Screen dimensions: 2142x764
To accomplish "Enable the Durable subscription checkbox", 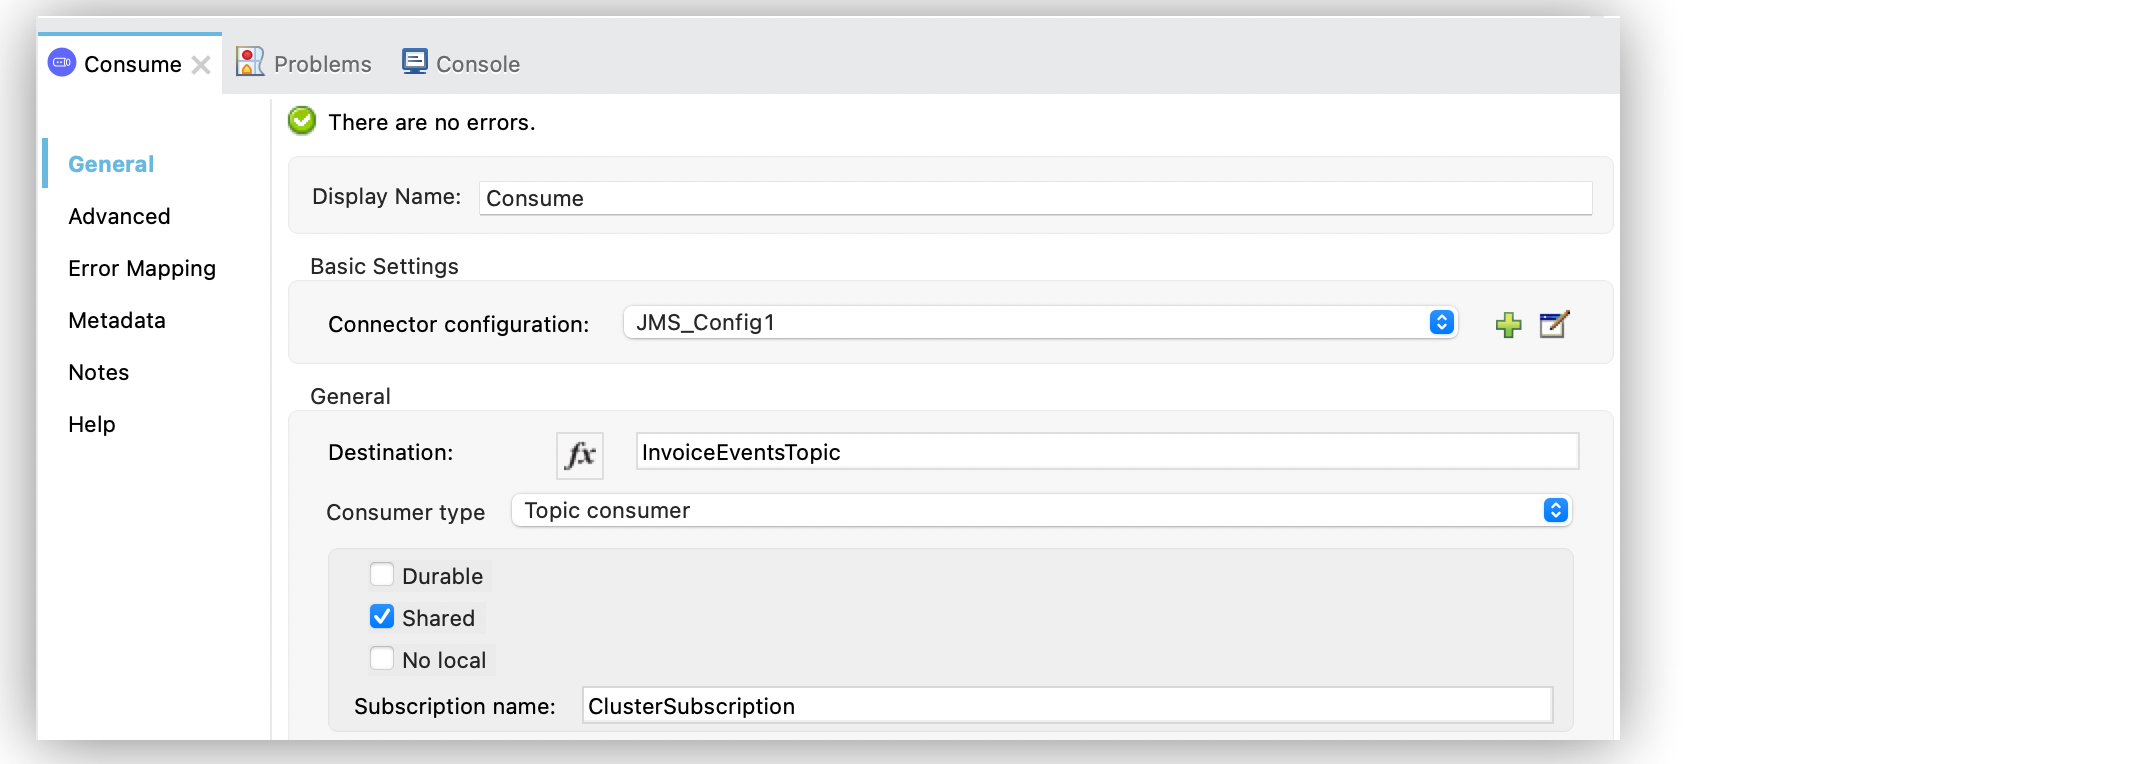I will point(381,574).
